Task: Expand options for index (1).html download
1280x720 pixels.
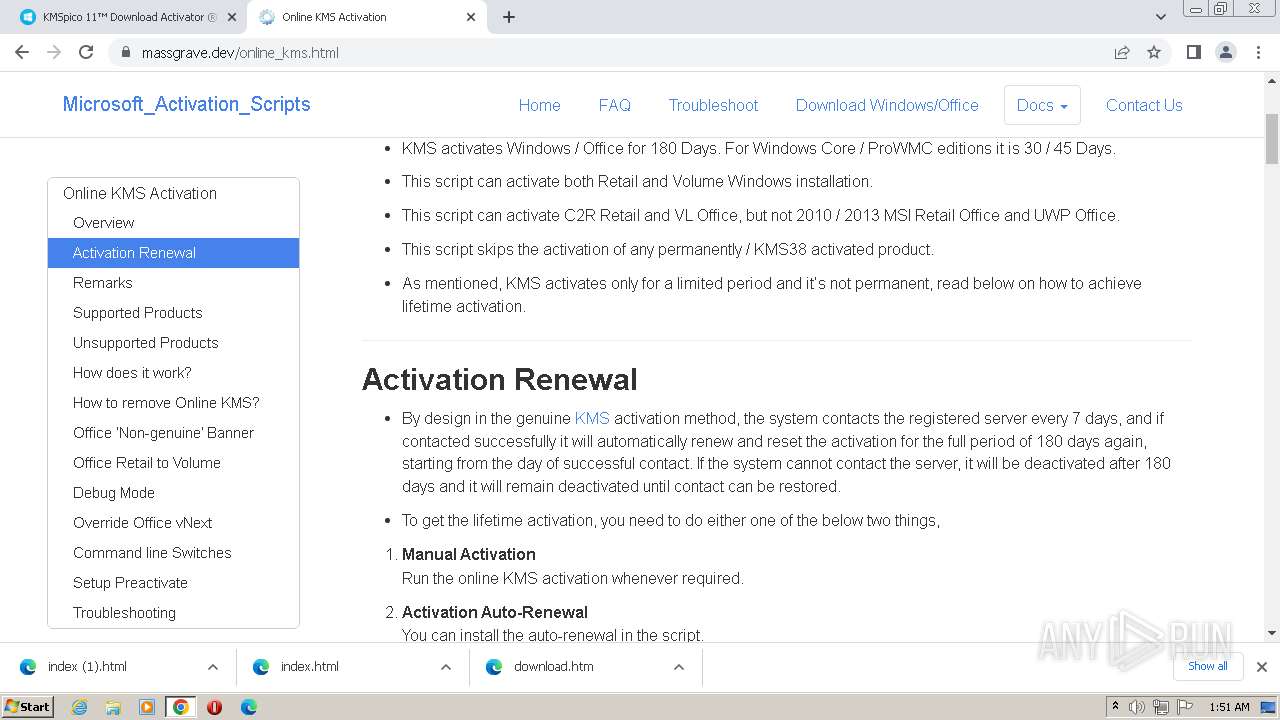Action: click(x=213, y=667)
